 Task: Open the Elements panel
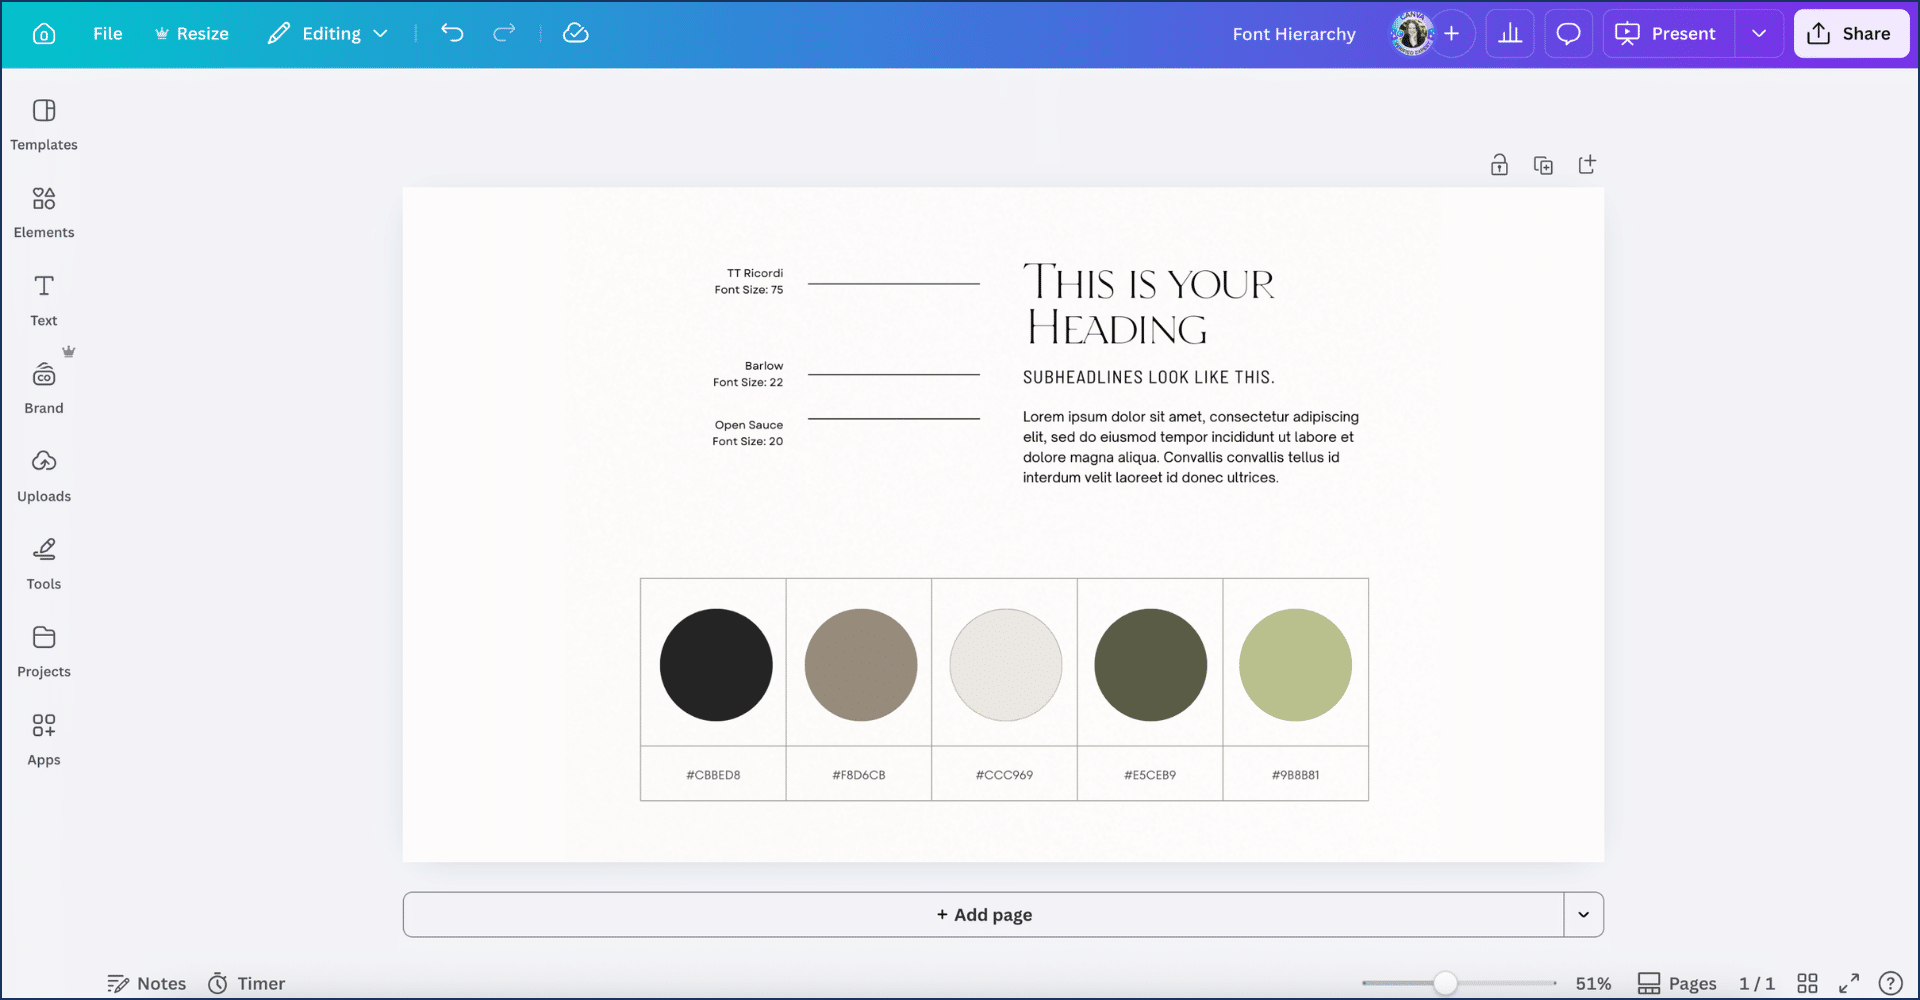(44, 212)
